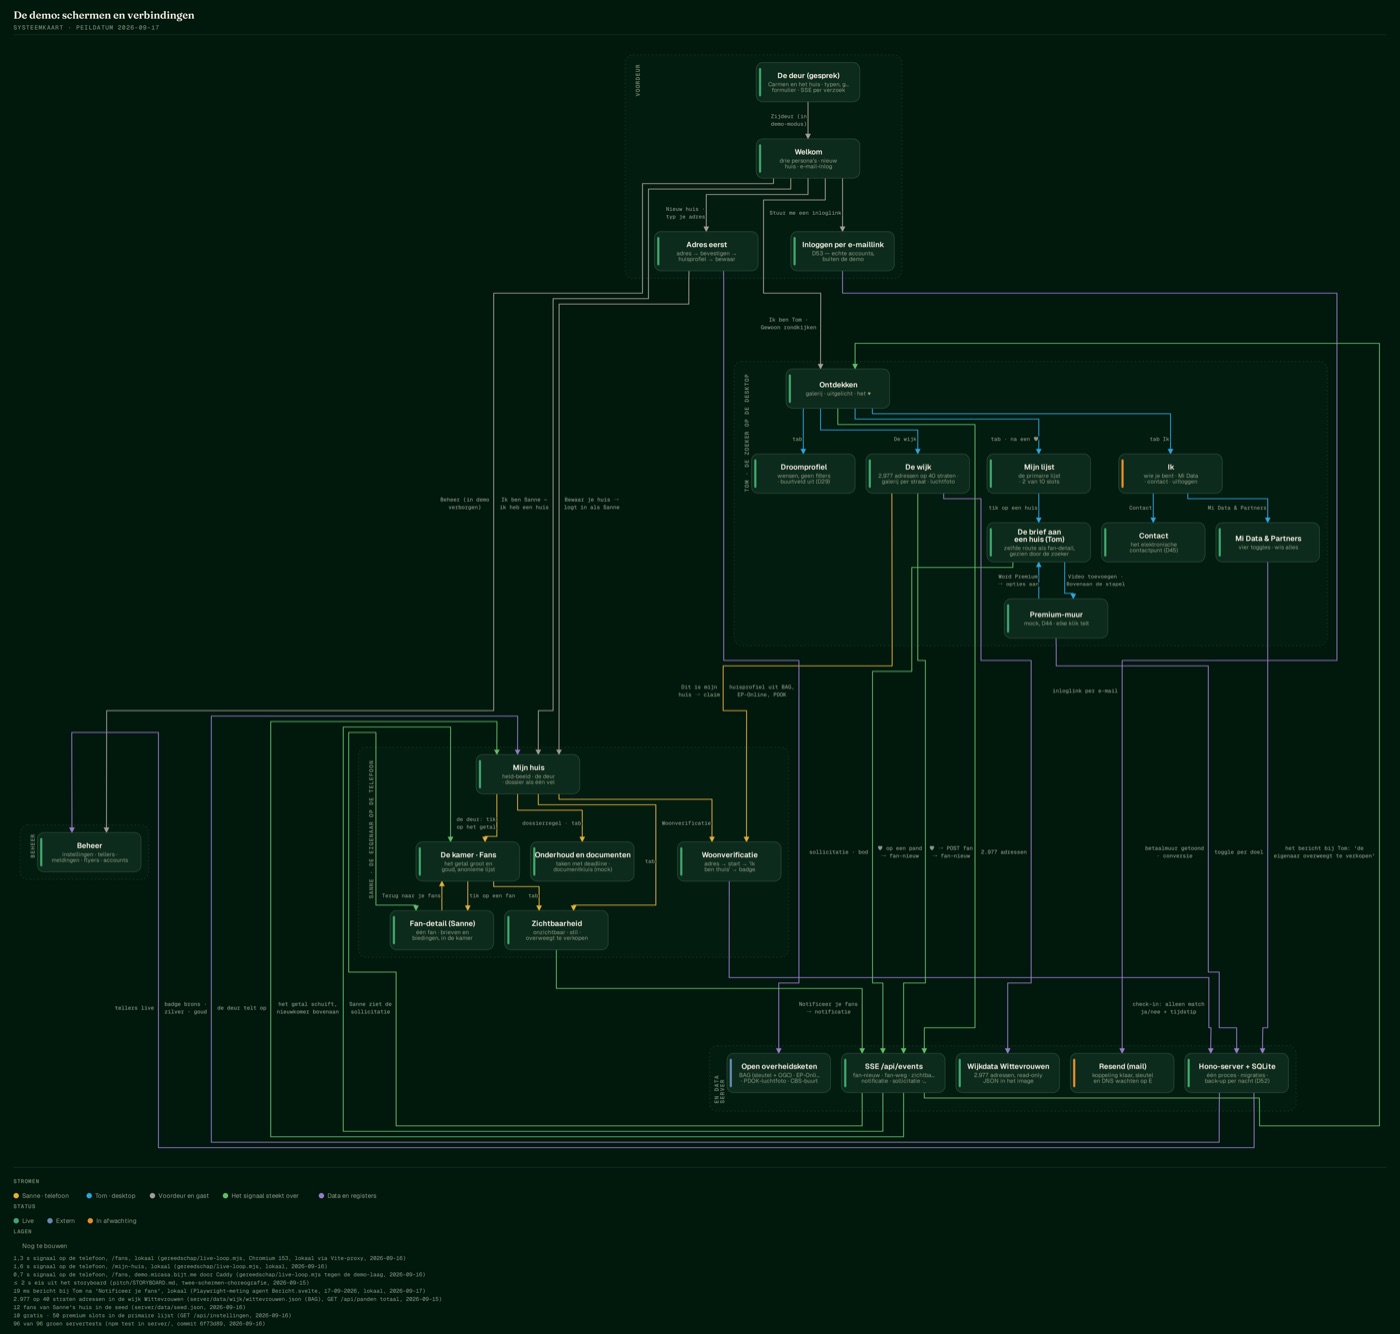Select the "Mi Data & Partners" node
Image resolution: width=1400 pixels, height=1334 pixels.
click(1268, 542)
